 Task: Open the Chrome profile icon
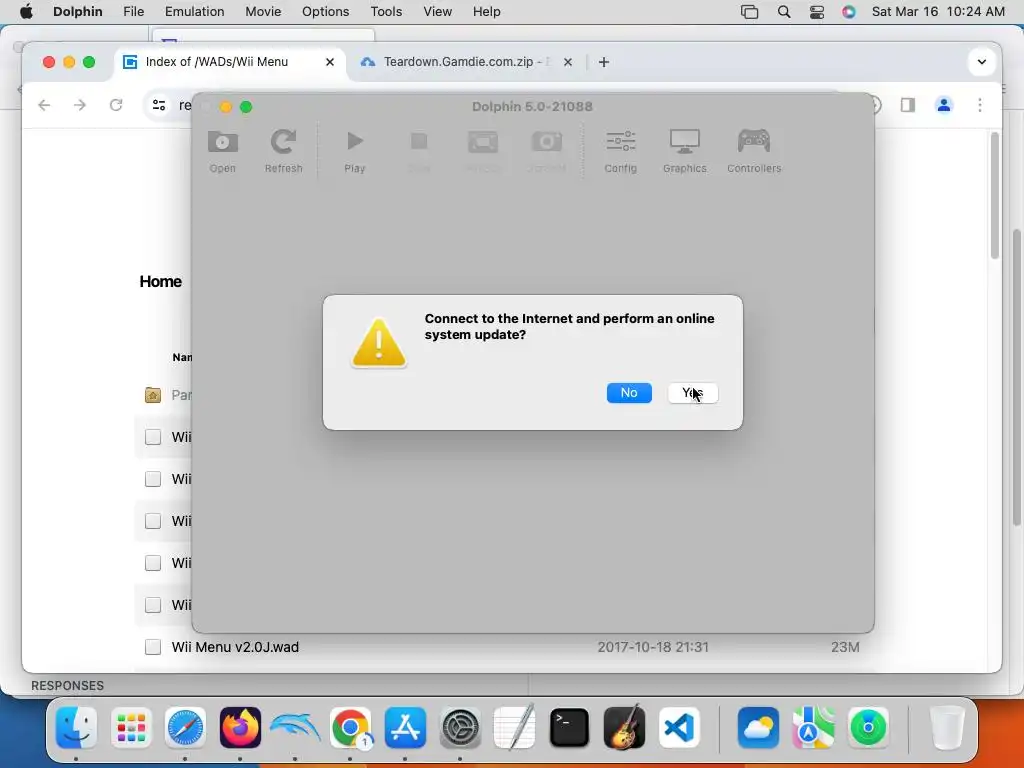[x=944, y=105]
